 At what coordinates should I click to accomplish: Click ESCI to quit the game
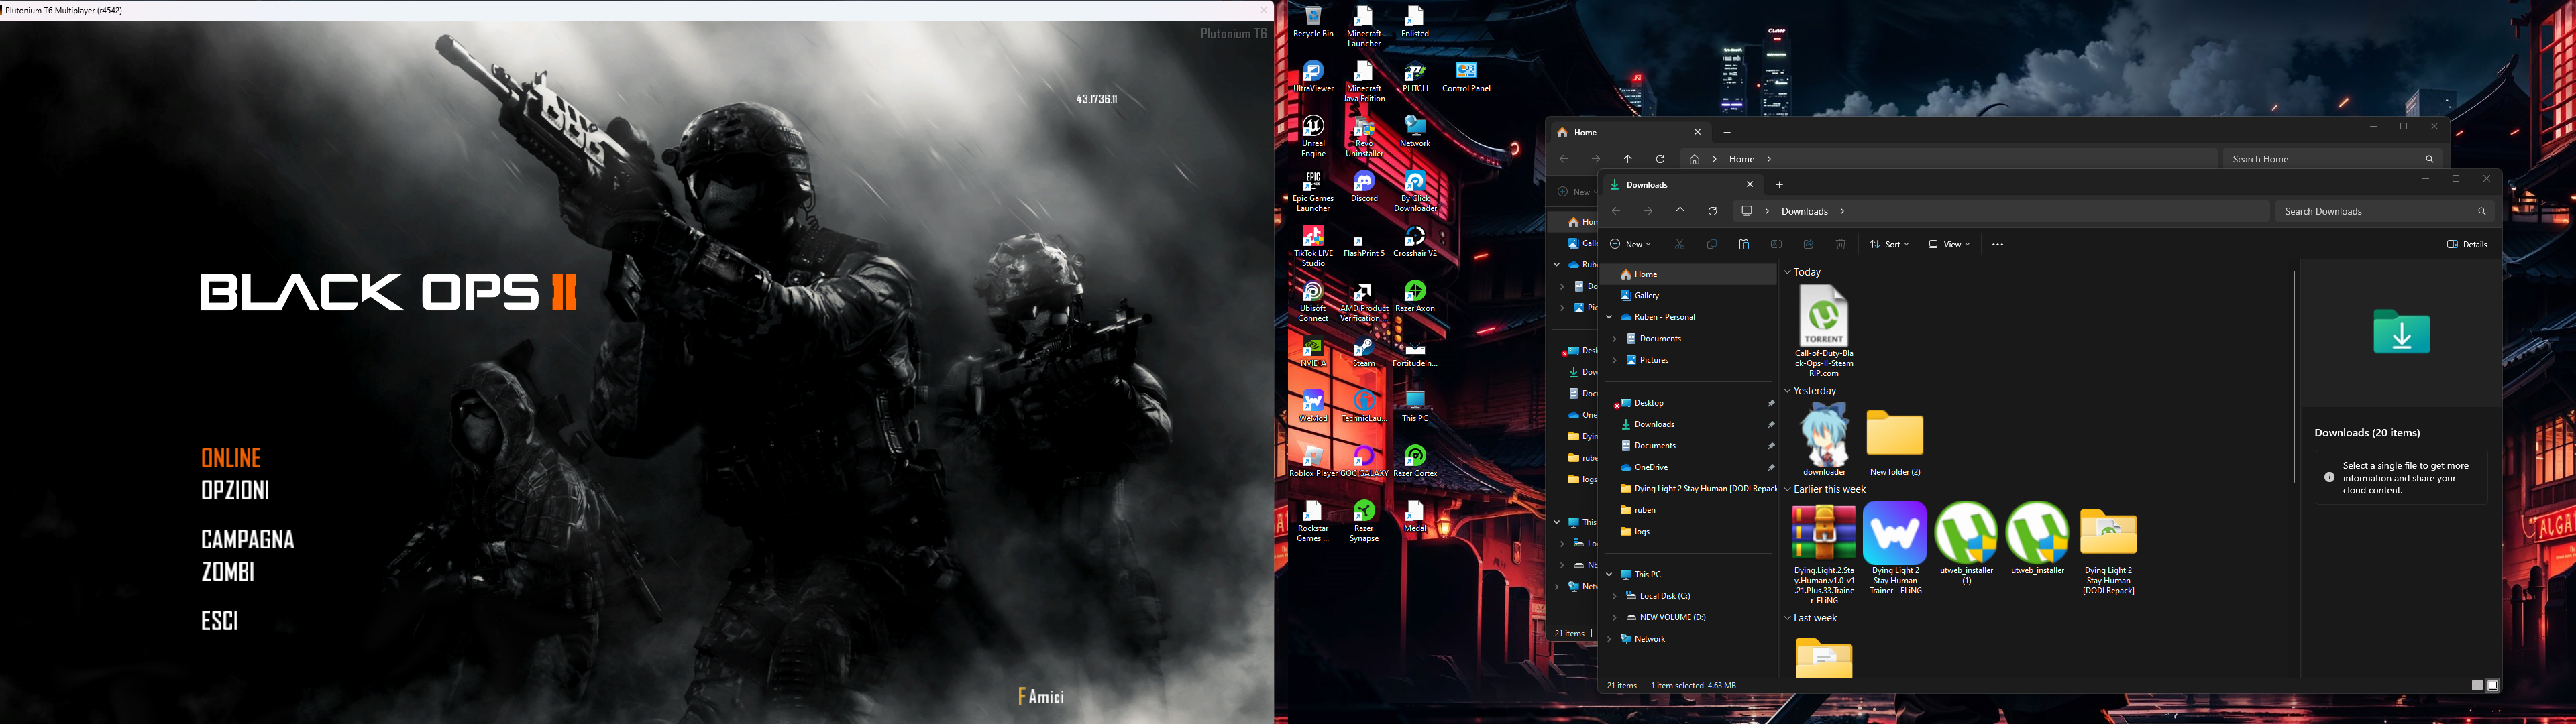pos(219,620)
